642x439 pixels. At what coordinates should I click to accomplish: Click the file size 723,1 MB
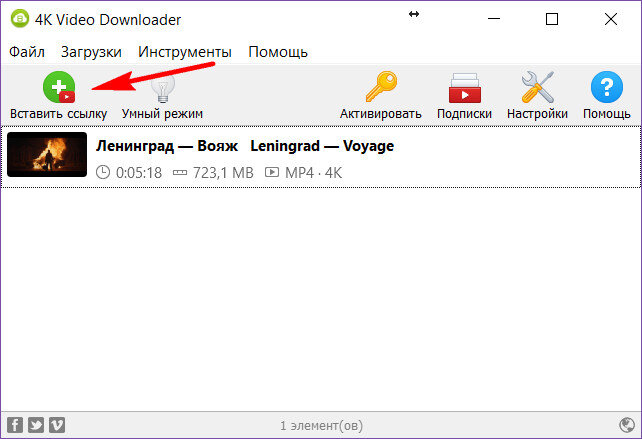[x=223, y=173]
